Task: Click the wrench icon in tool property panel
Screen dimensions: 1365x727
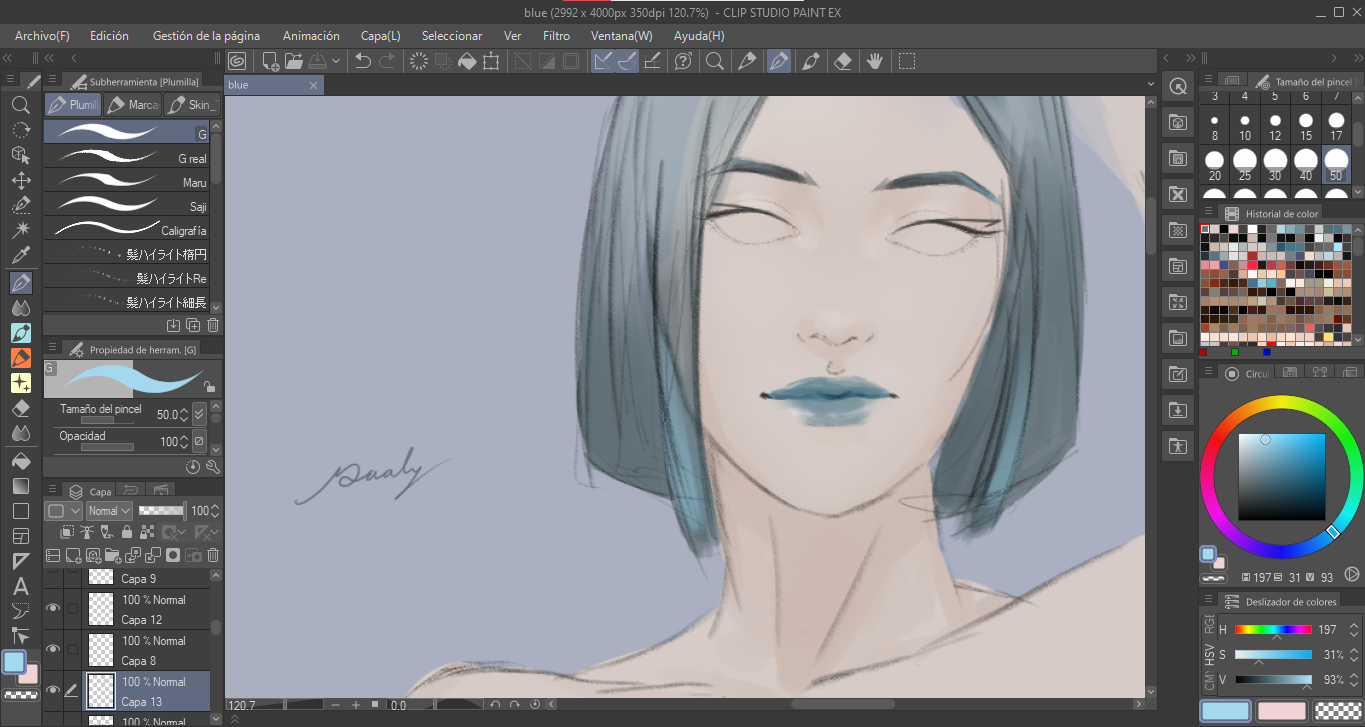Action: tap(212, 466)
